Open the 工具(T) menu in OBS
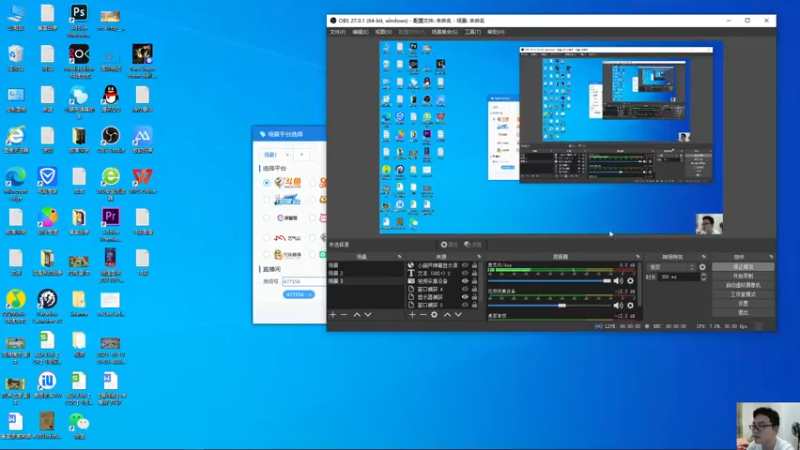This screenshot has width=800, height=450. [472, 32]
